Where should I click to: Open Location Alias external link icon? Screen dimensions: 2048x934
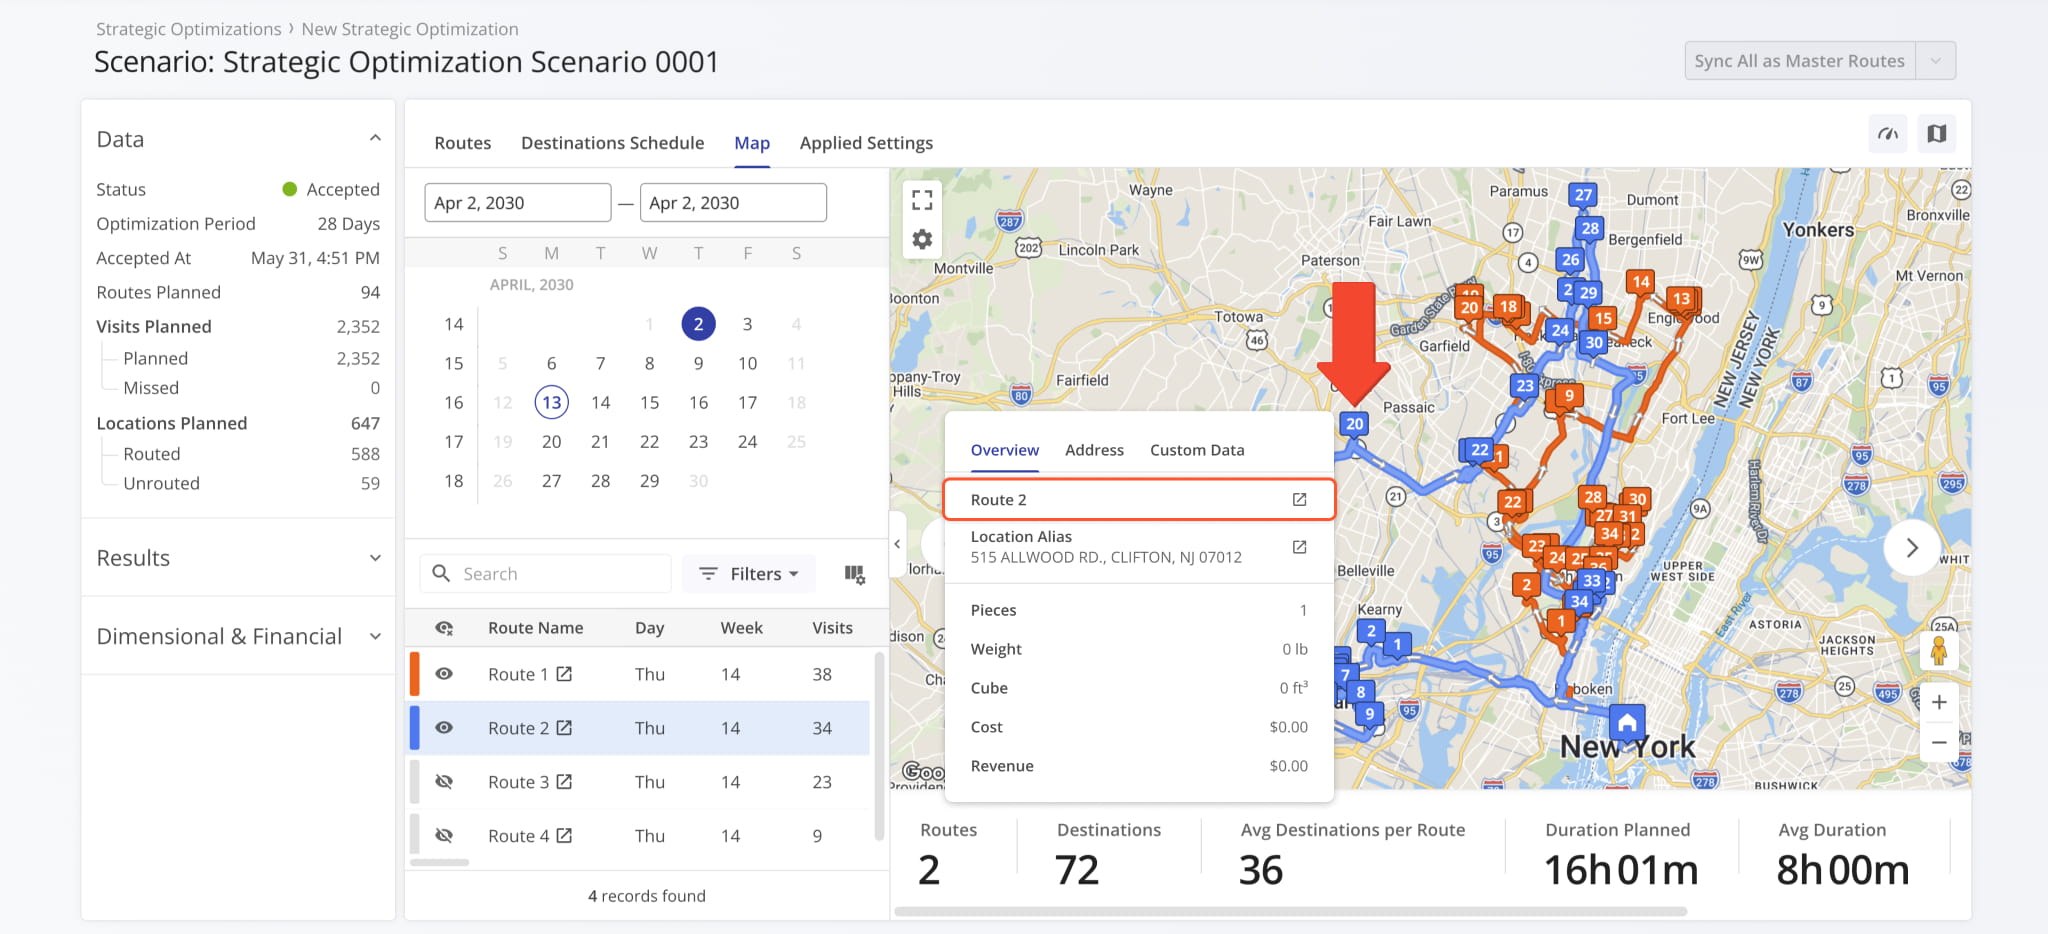[x=1299, y=547]
